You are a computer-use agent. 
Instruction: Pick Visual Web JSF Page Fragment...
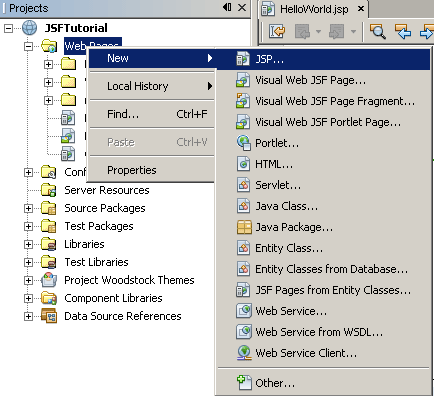[323, 101]
